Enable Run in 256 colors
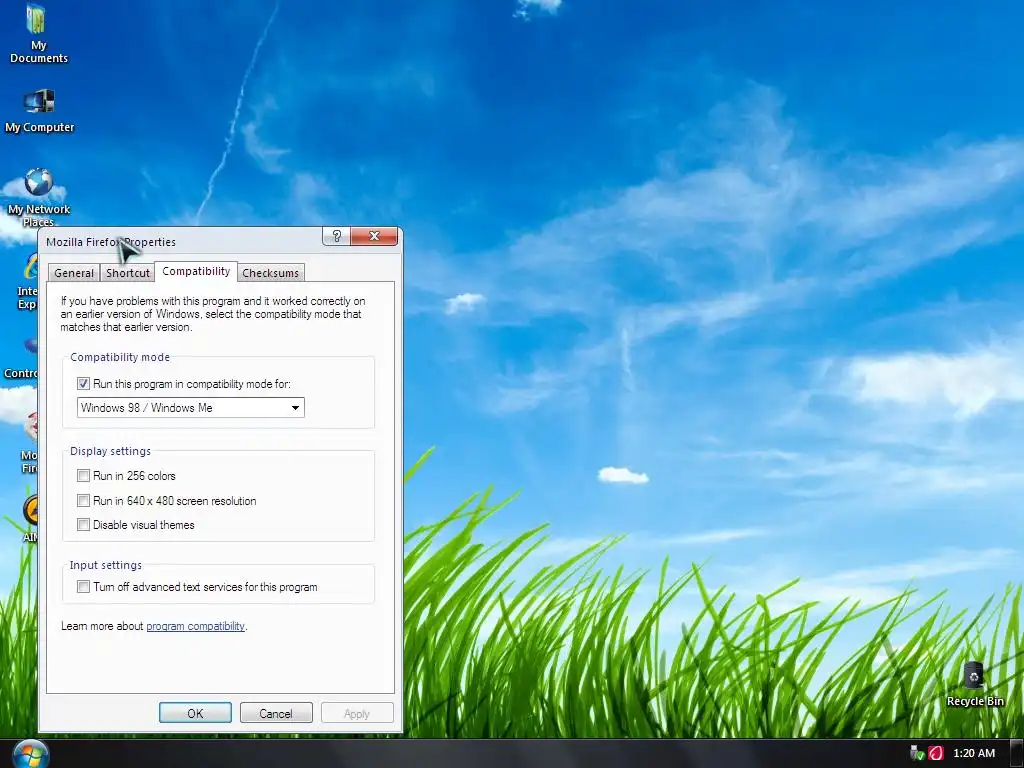Viewport: 1024px width, 768px height. (83, 475)
